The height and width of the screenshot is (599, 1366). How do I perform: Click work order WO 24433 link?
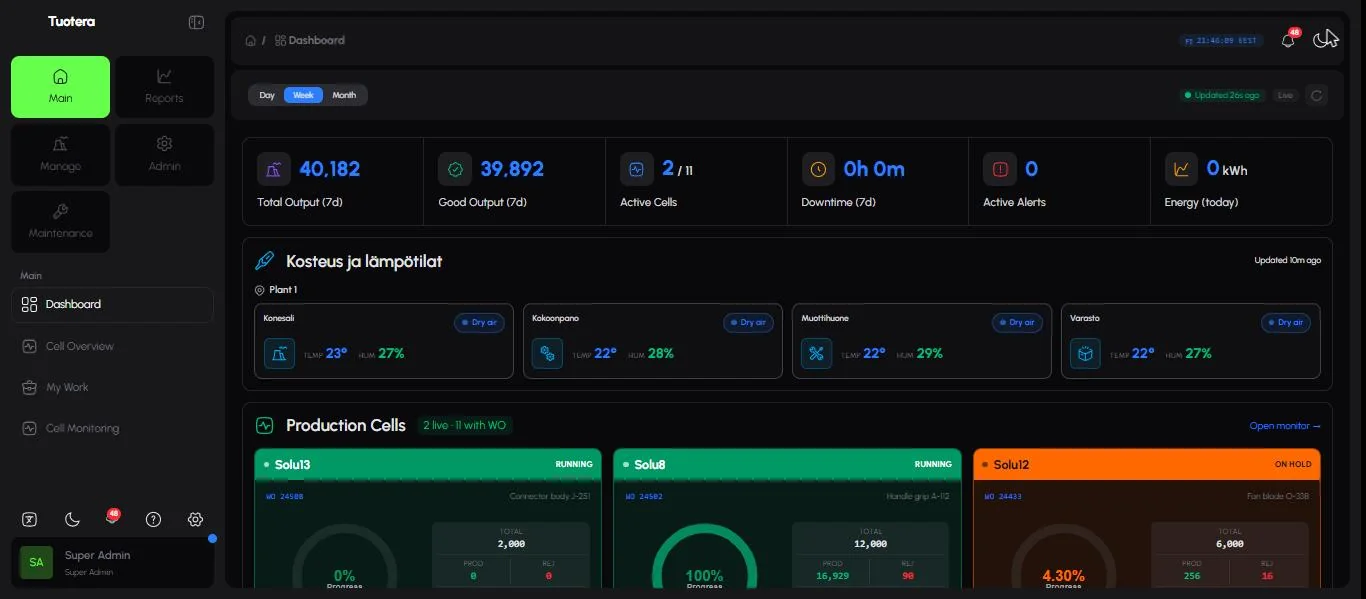1003,496
